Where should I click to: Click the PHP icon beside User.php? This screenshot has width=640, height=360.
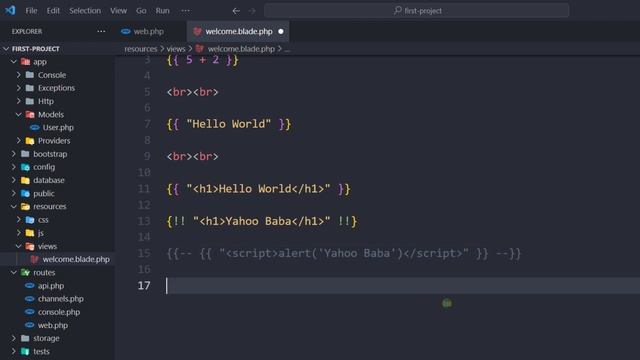35,128
